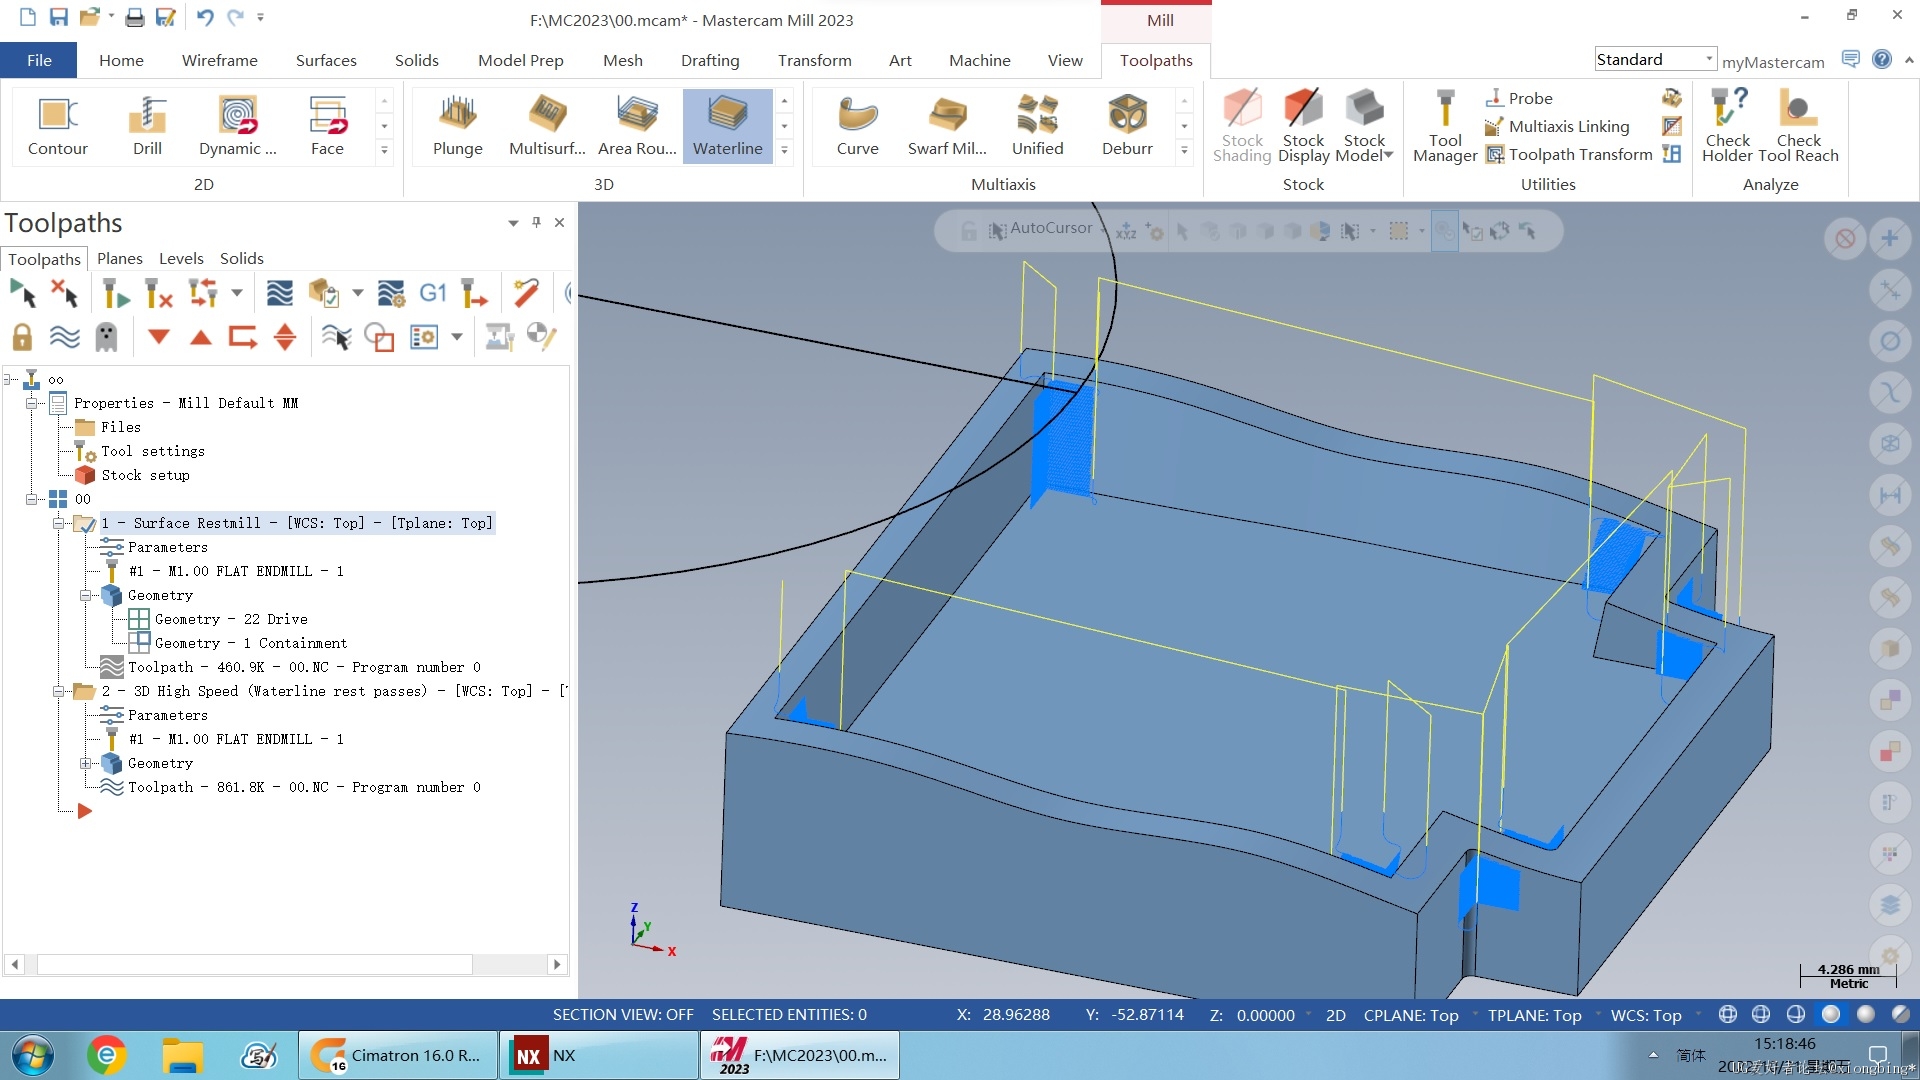The image size is (1920, 1080).
Task: Toggle toolpath display wave icon
Action: point(64,337)
